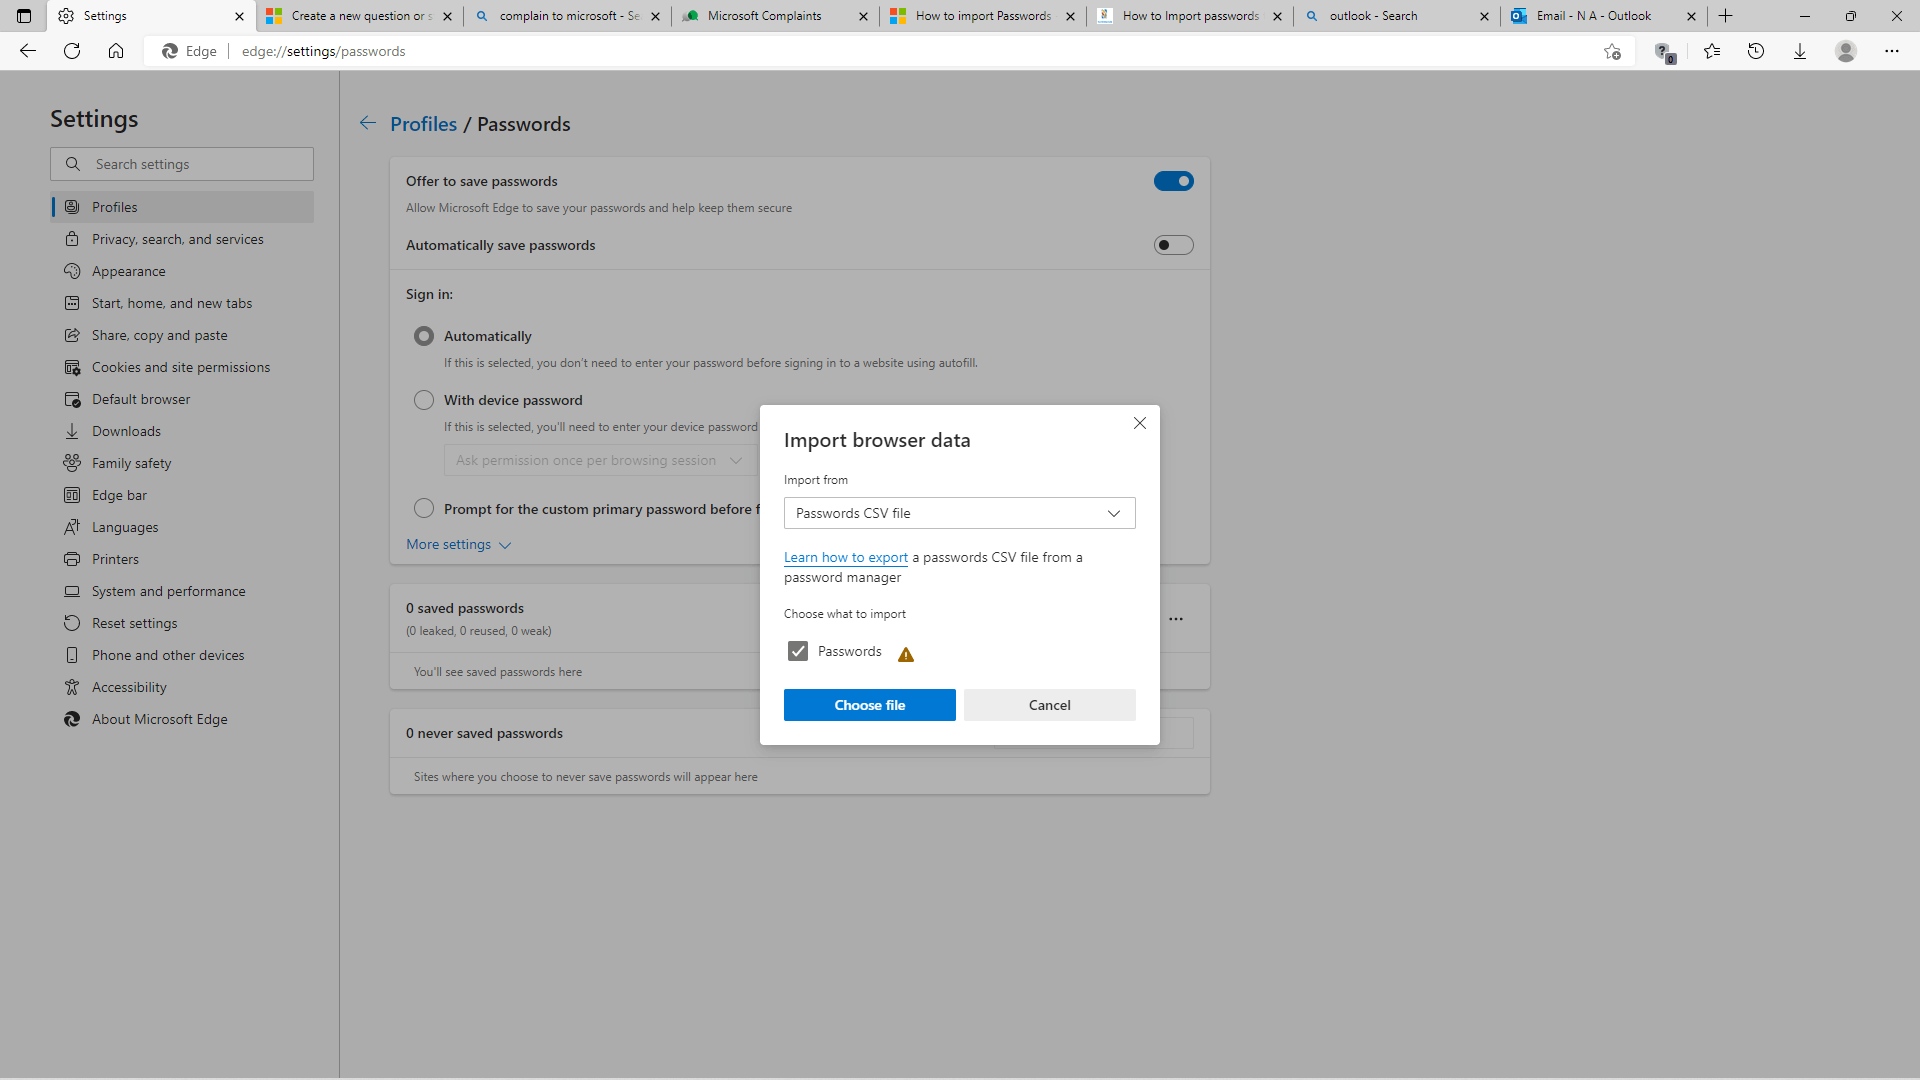Open the profile avatar icon

tap(1846, 51)
